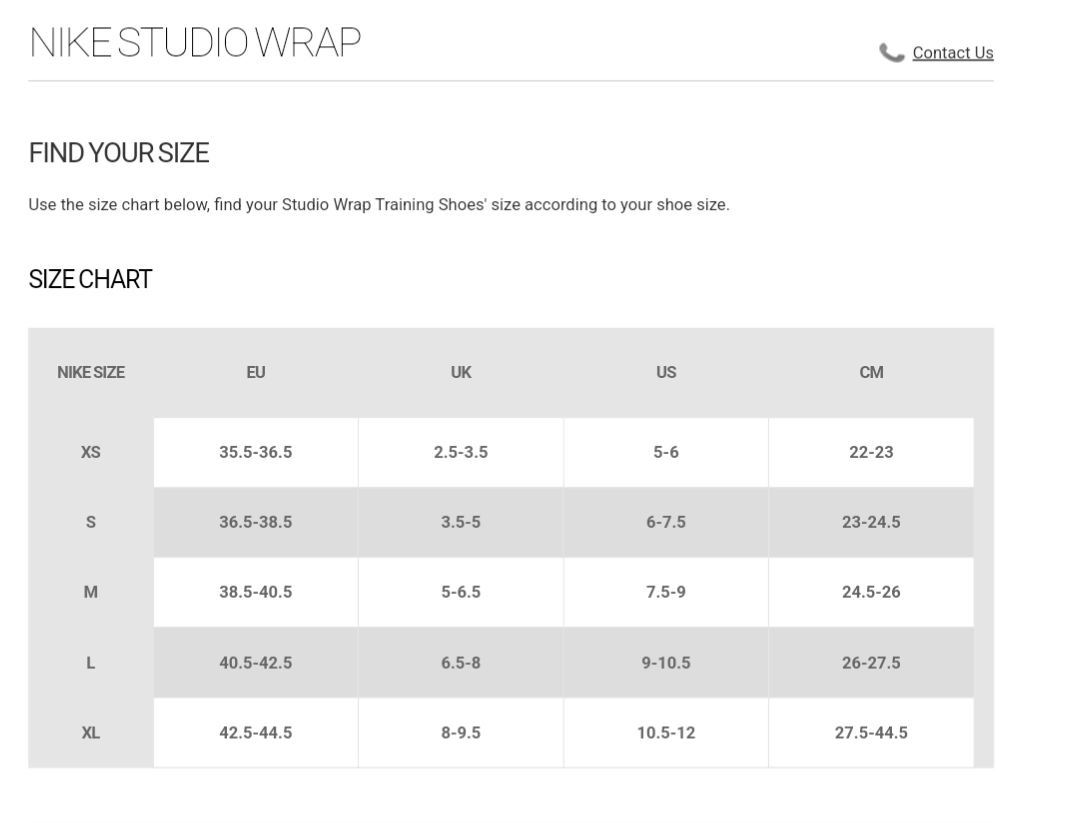Select the M size row label
Viewport: 1079px width, 823px height.
pyautogui.click(x=90, y=592)
